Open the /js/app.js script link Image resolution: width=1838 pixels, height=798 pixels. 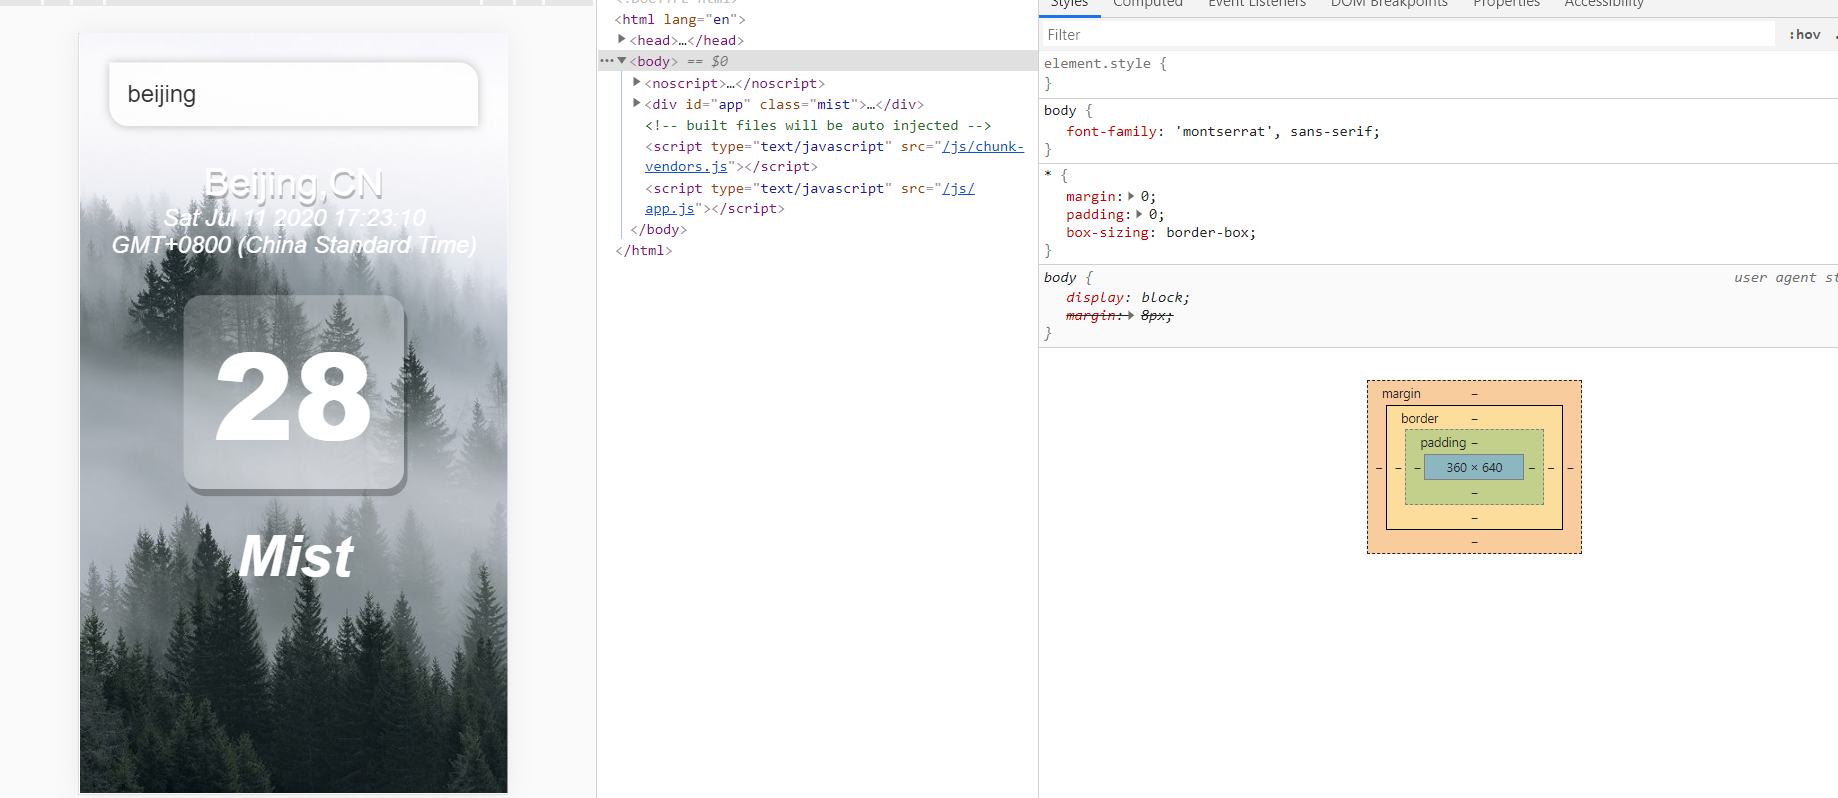pyautogui.click(x=810, y=198)
